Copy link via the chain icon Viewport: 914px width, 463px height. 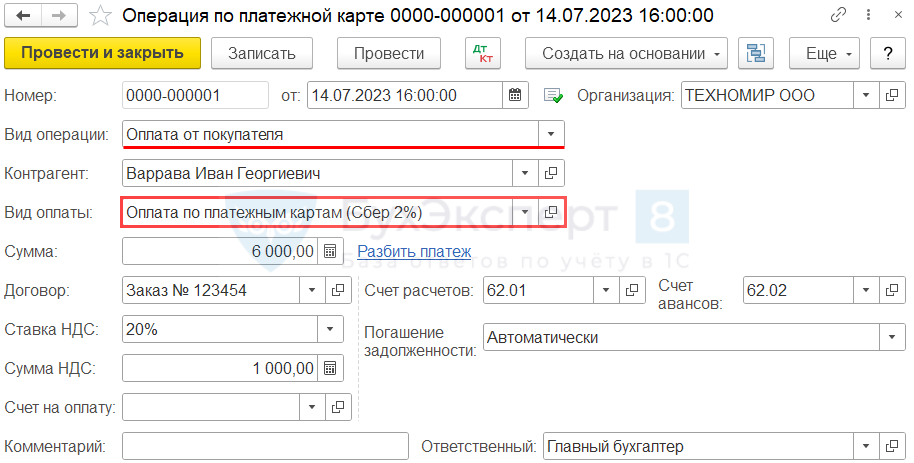(x=836, y=15)
